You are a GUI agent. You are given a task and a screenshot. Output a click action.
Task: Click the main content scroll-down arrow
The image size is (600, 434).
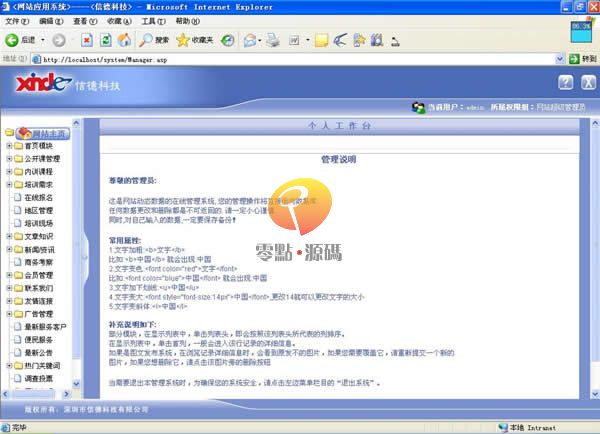(x=595, y=393)
